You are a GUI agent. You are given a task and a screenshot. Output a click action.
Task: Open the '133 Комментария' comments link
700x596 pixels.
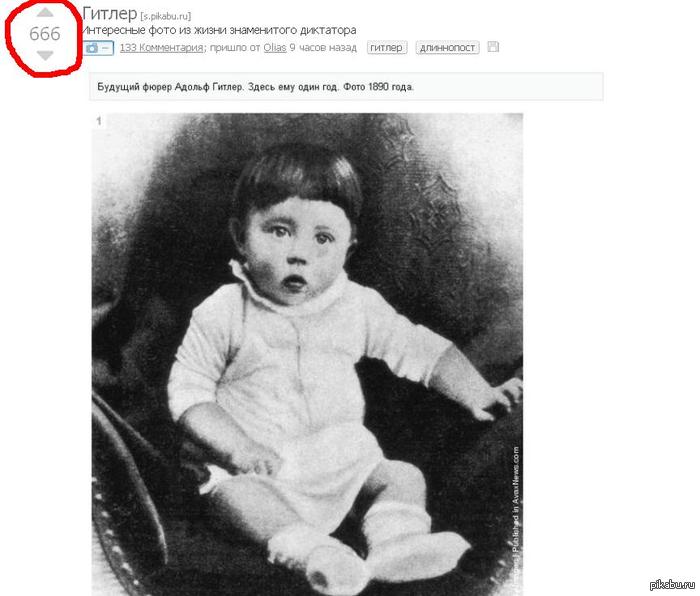coord(162,47)
